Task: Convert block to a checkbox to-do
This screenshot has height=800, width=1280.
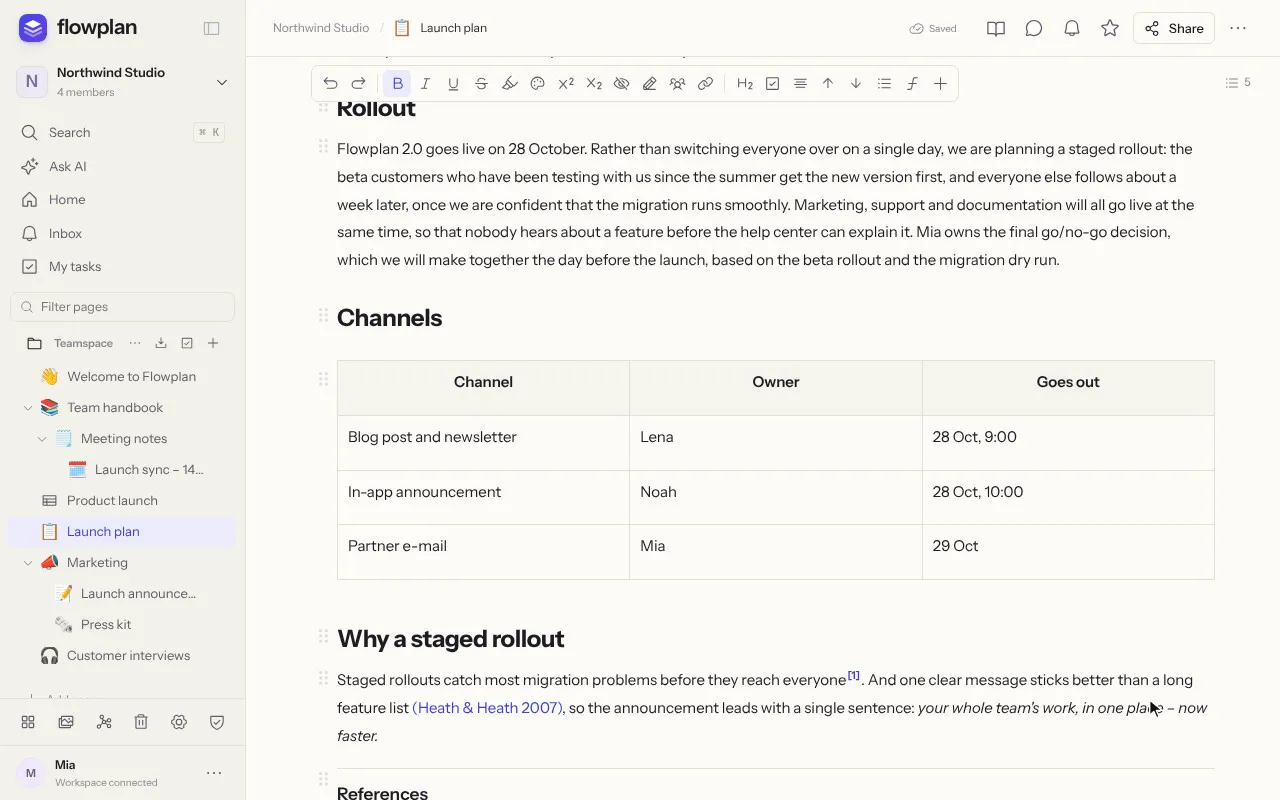Action: click(772, 84)
